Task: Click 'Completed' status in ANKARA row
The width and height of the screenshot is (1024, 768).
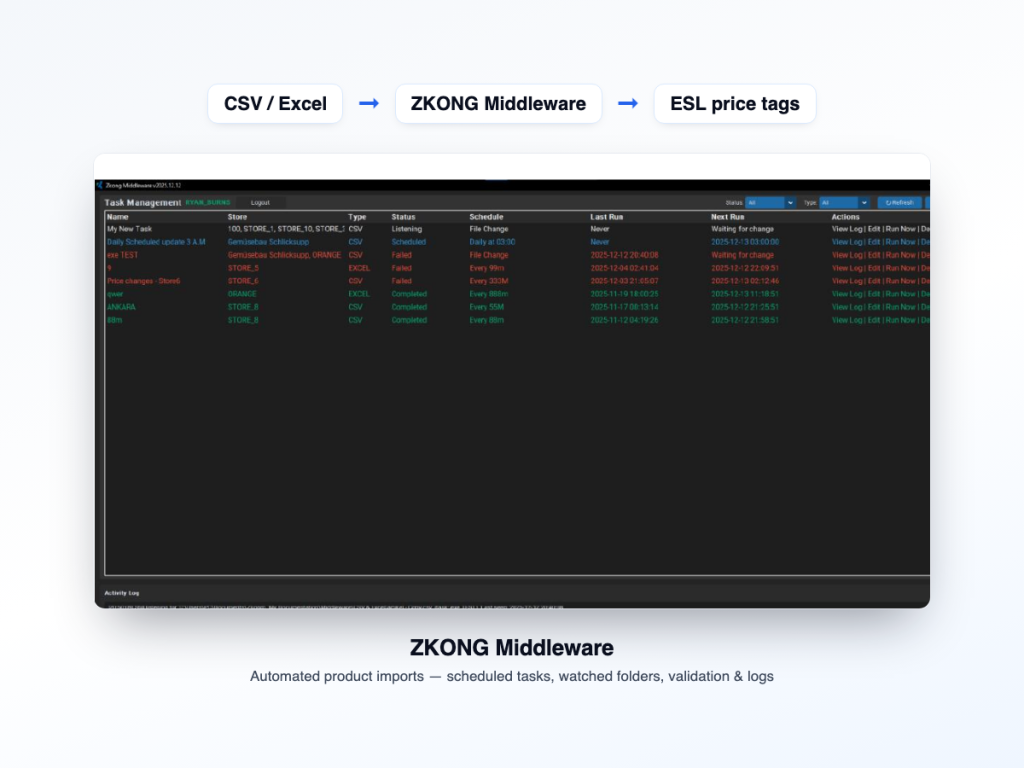Action: (x=409, y=307)
